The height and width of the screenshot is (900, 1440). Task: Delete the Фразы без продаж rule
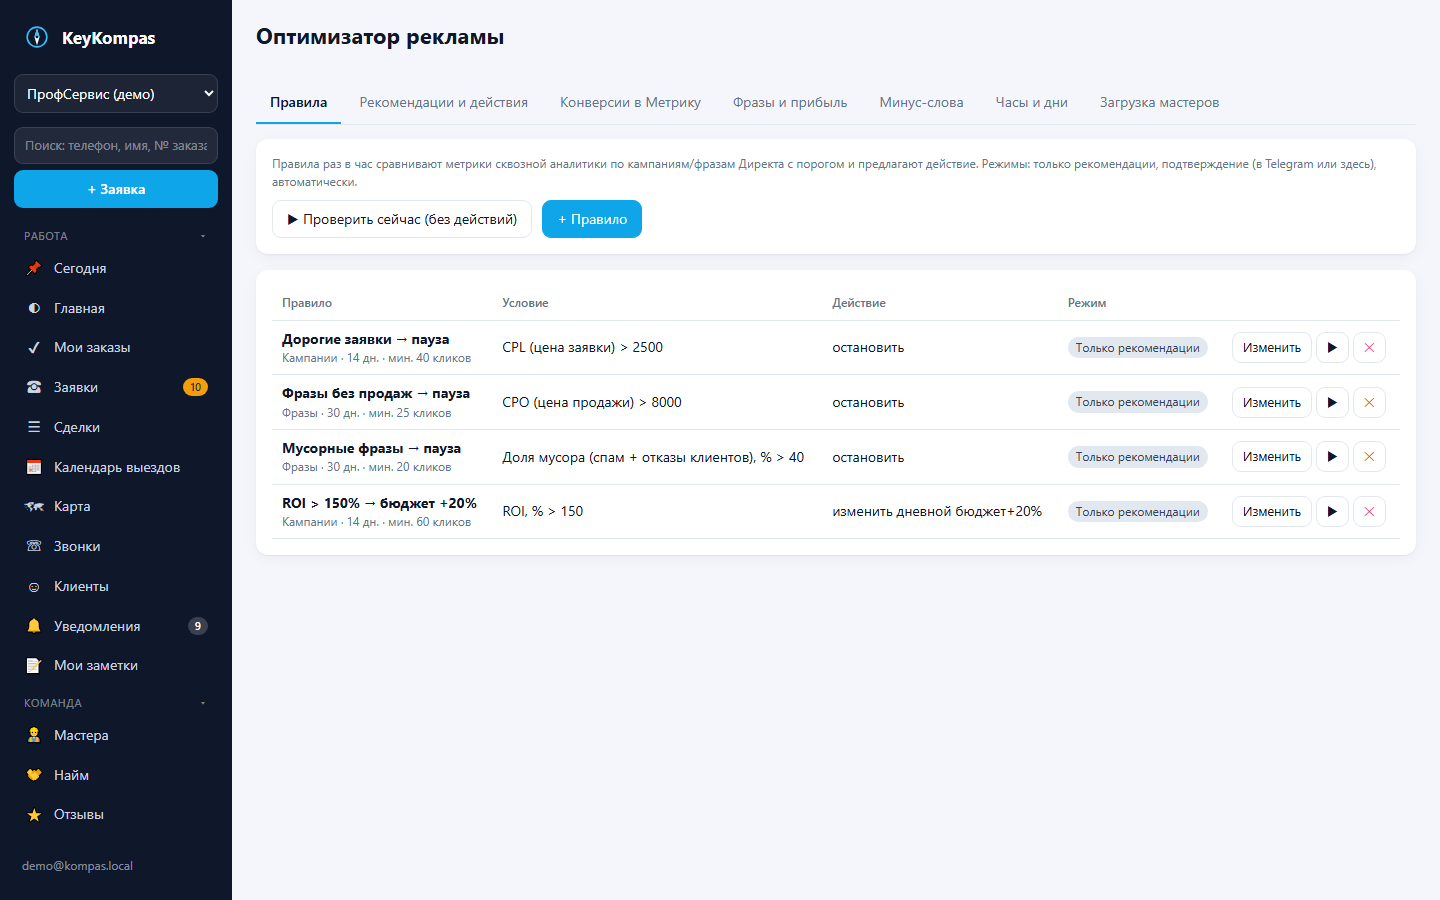click(1369, 402)
